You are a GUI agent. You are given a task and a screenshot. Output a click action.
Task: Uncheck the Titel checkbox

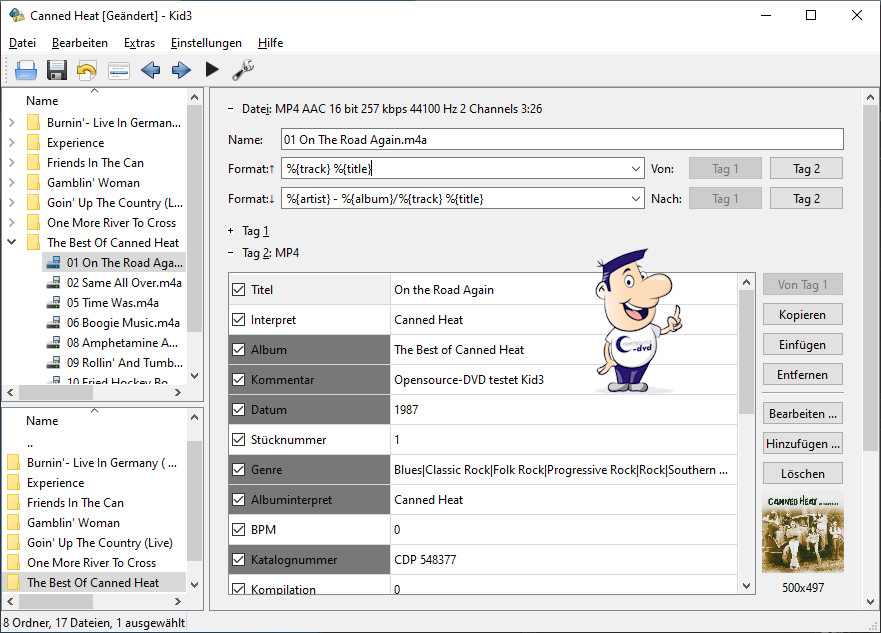238,290
